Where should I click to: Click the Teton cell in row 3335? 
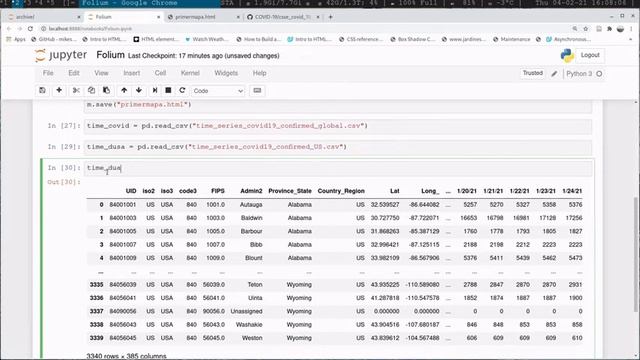[x=255, y=284]
